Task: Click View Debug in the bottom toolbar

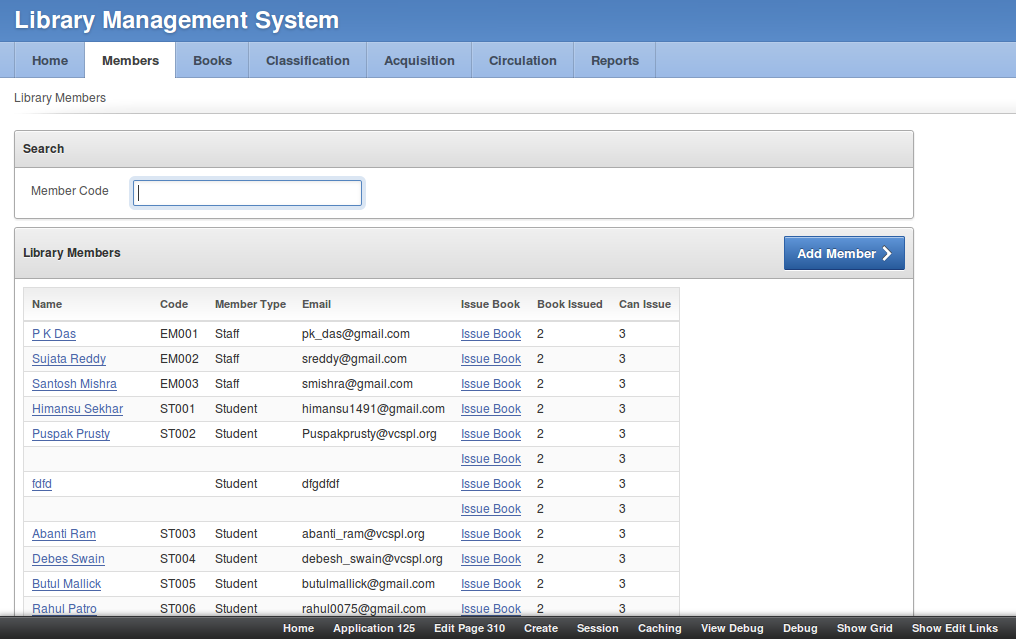Action: (x=732, y=628)
